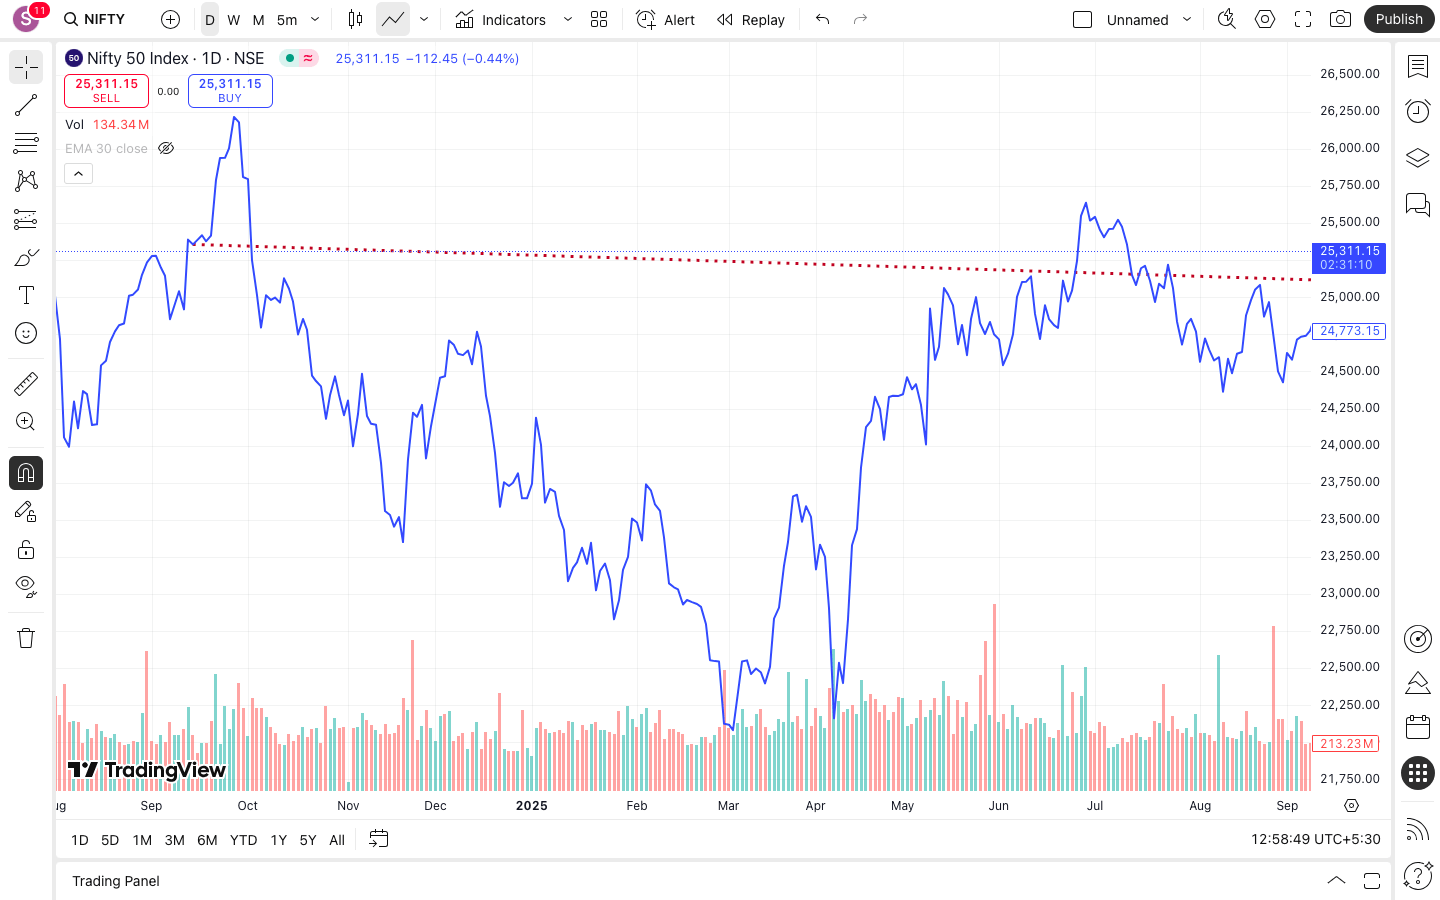This screenshot has width=1440, height=900.
Task: Click the trash icon to remove drawings
Action: pos(26,638)
